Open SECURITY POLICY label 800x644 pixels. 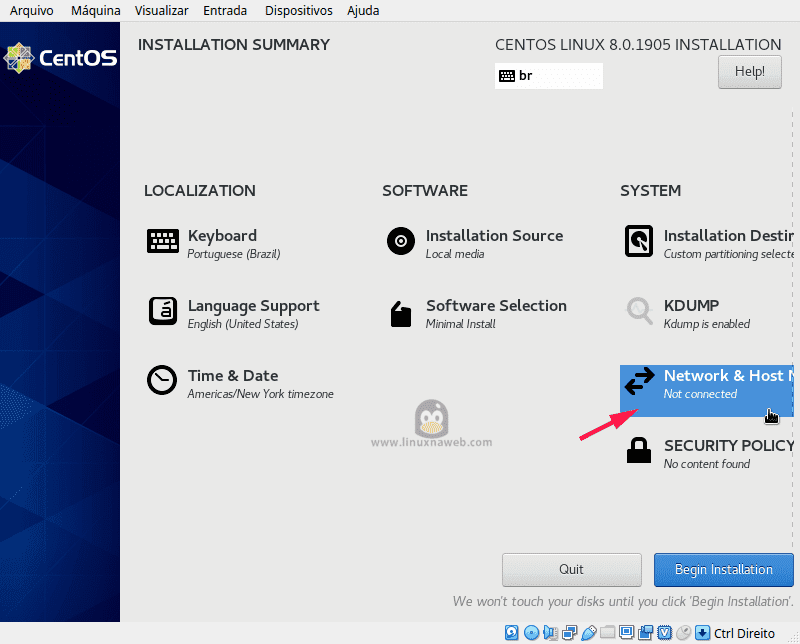coord(729,445)
